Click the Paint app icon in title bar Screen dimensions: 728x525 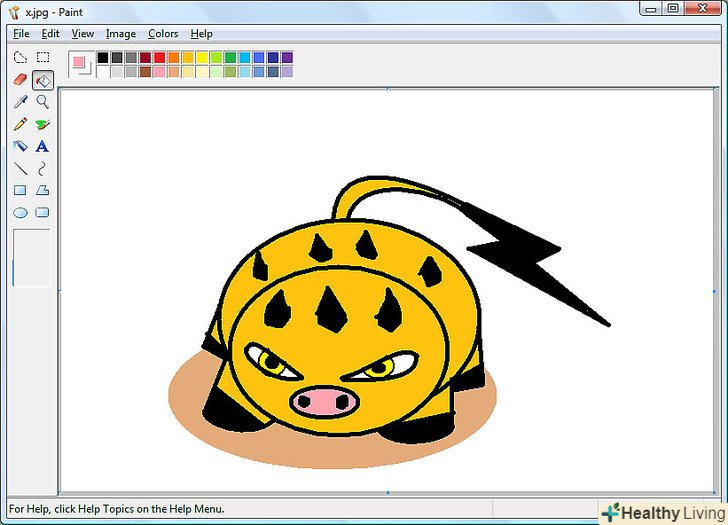(x=14, y=13)
